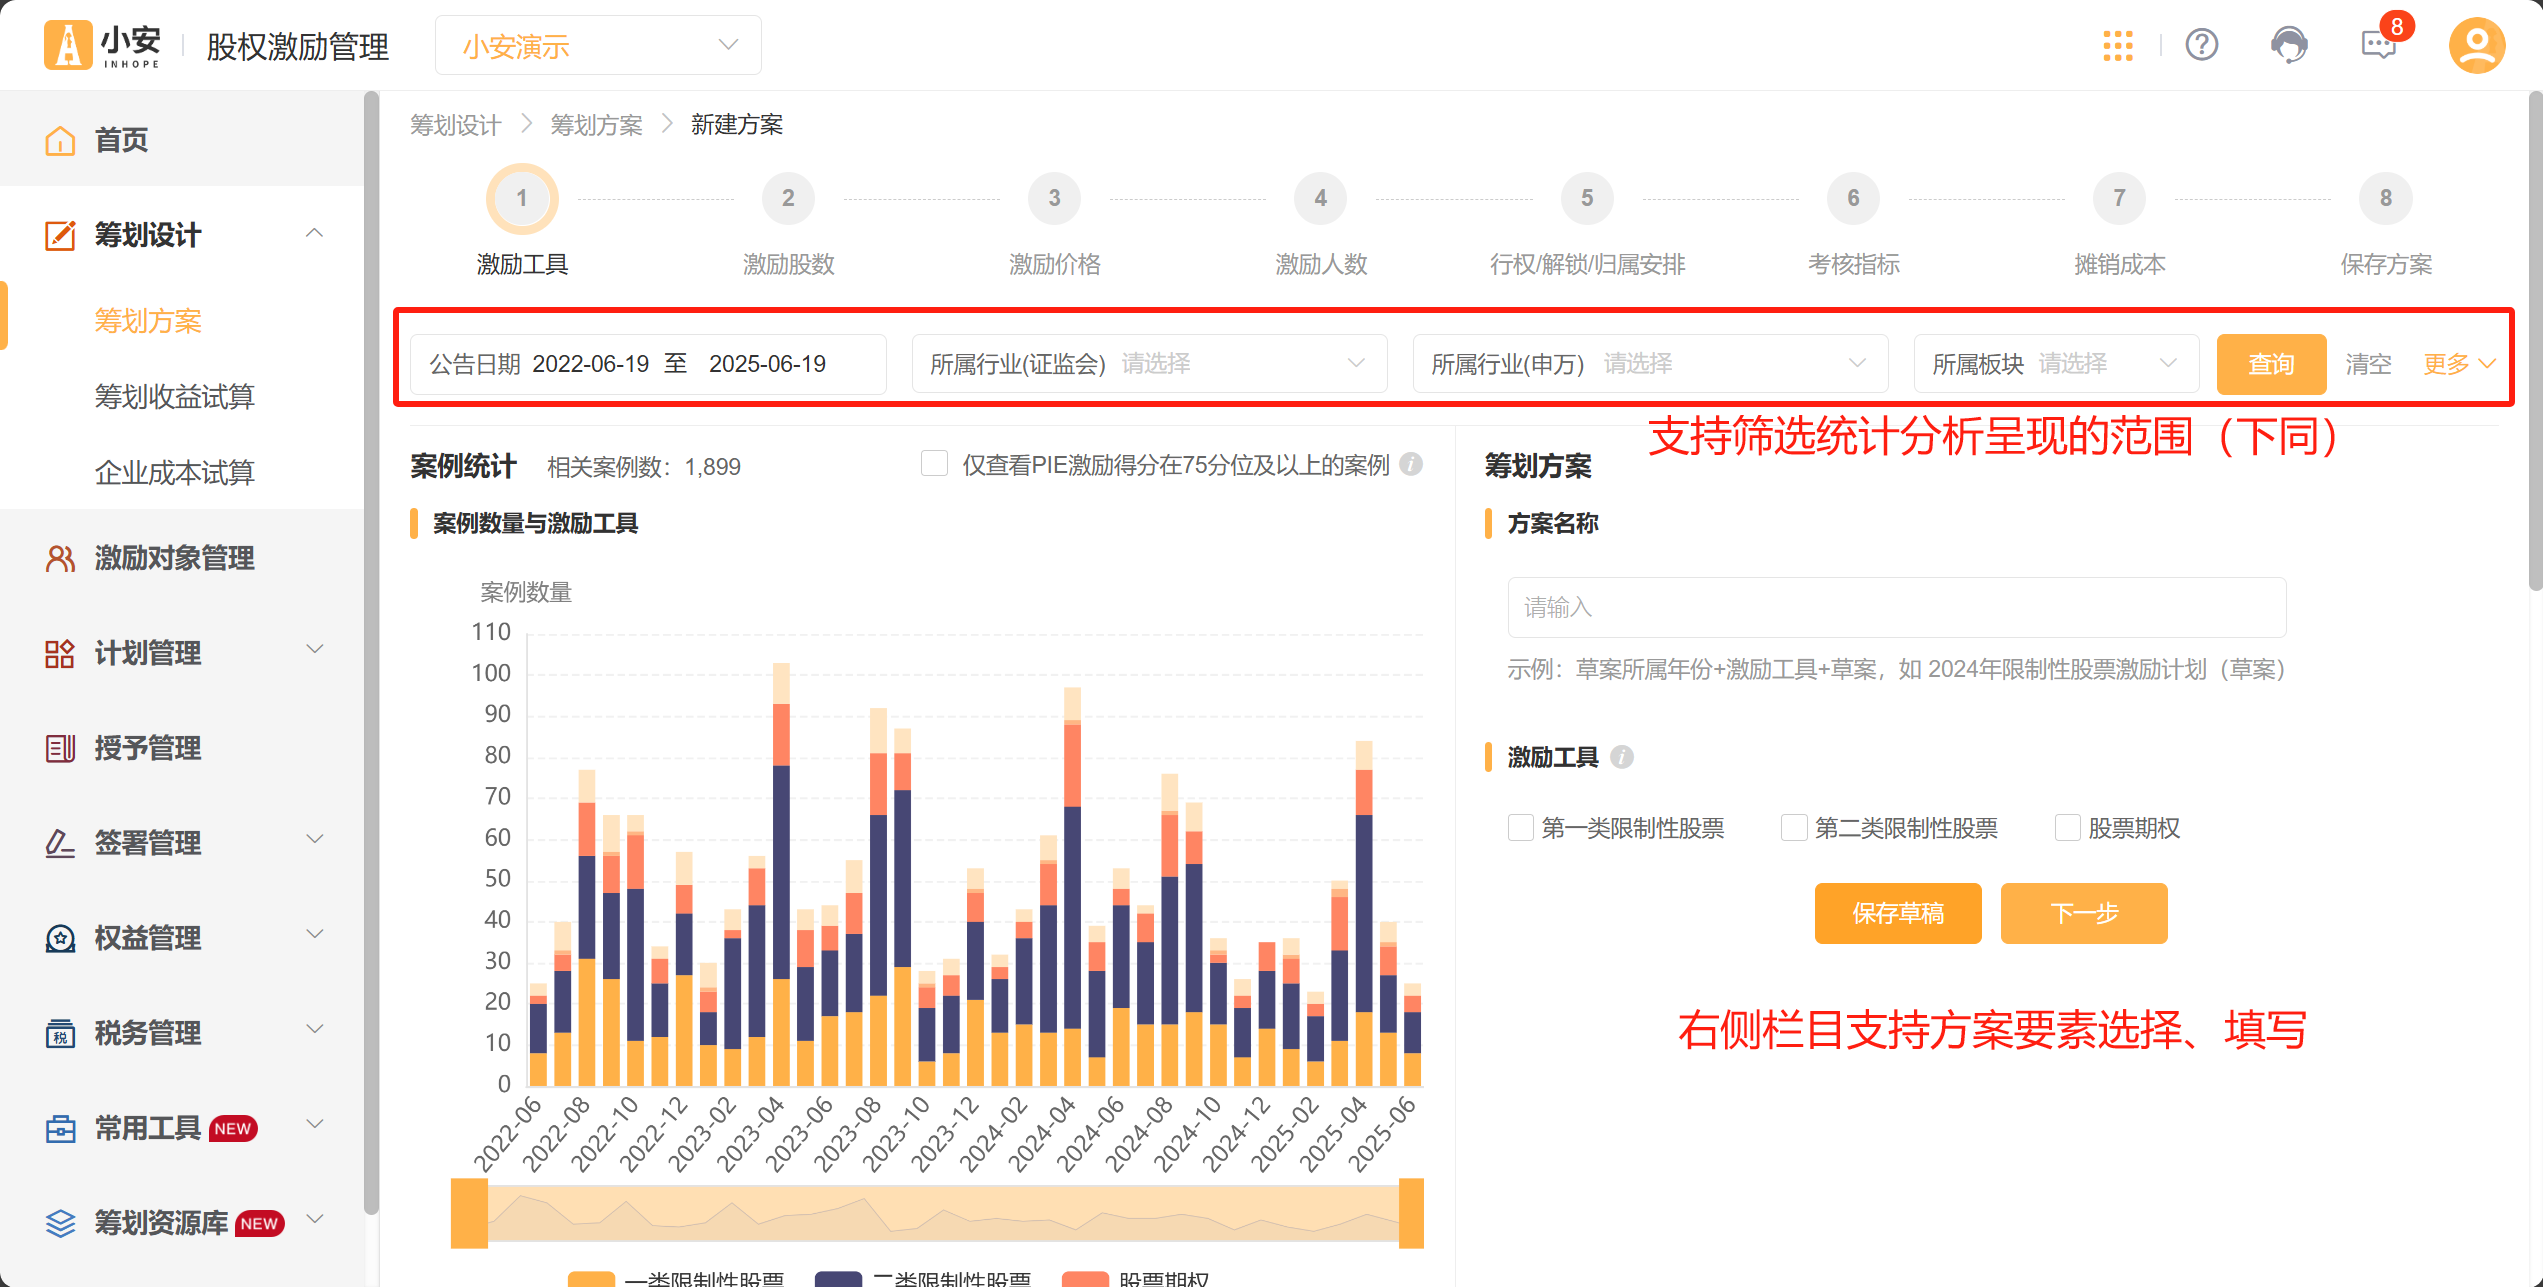Viewport: 2543px width, 1287px height.
Task: Toggle 一类限制性股票 legend series
Action: coord(676,1279)
